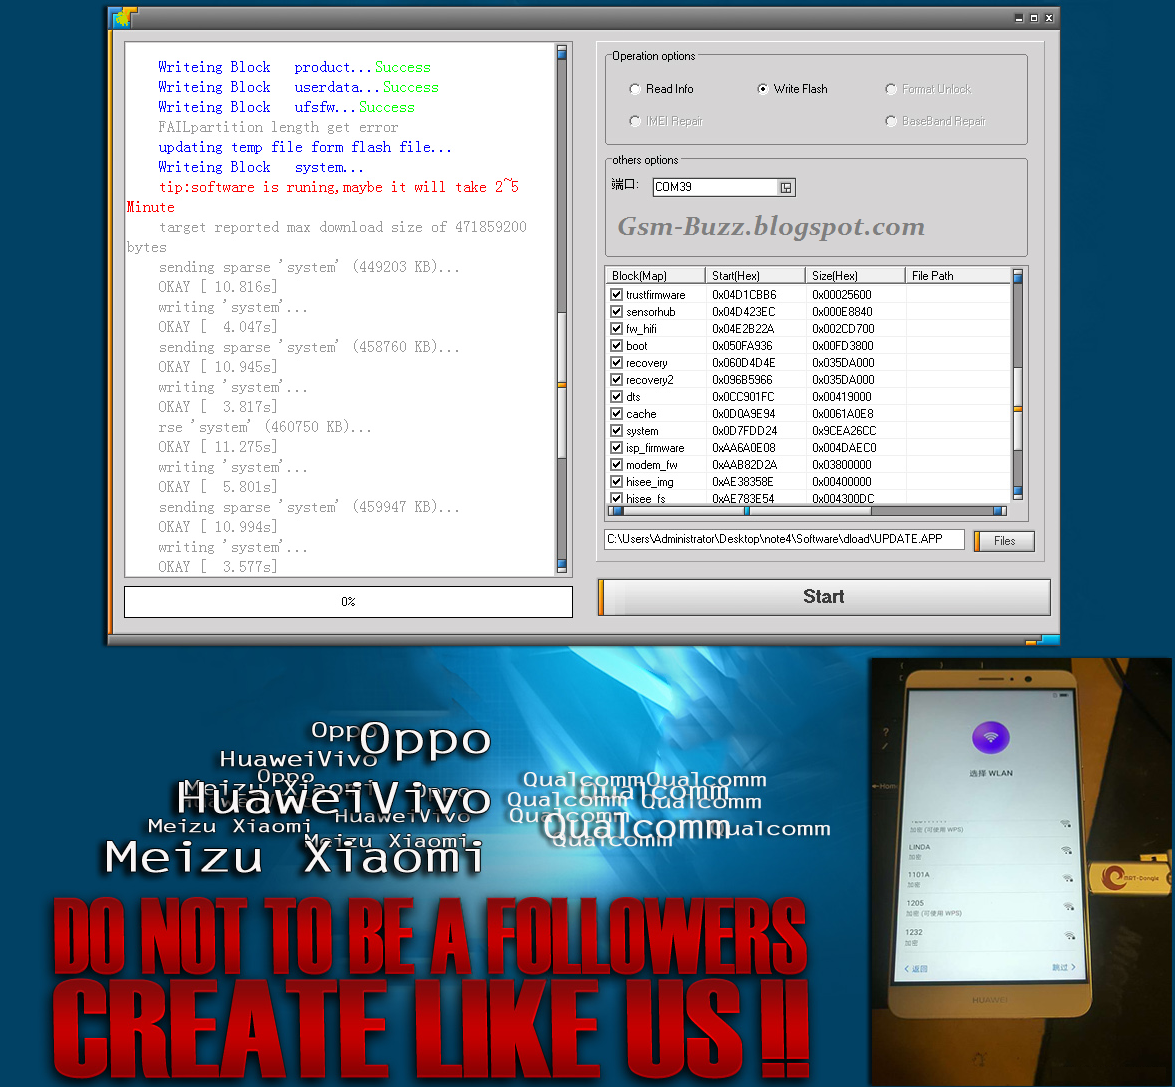Toggle the recovery2 checkbox
The width and height of the screenshot is (1175, 1087).
coord(617,380)
